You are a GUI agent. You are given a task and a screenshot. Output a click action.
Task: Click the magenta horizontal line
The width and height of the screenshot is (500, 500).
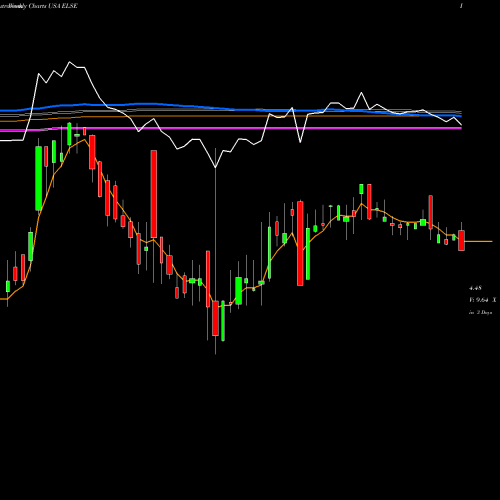(231, 128)
